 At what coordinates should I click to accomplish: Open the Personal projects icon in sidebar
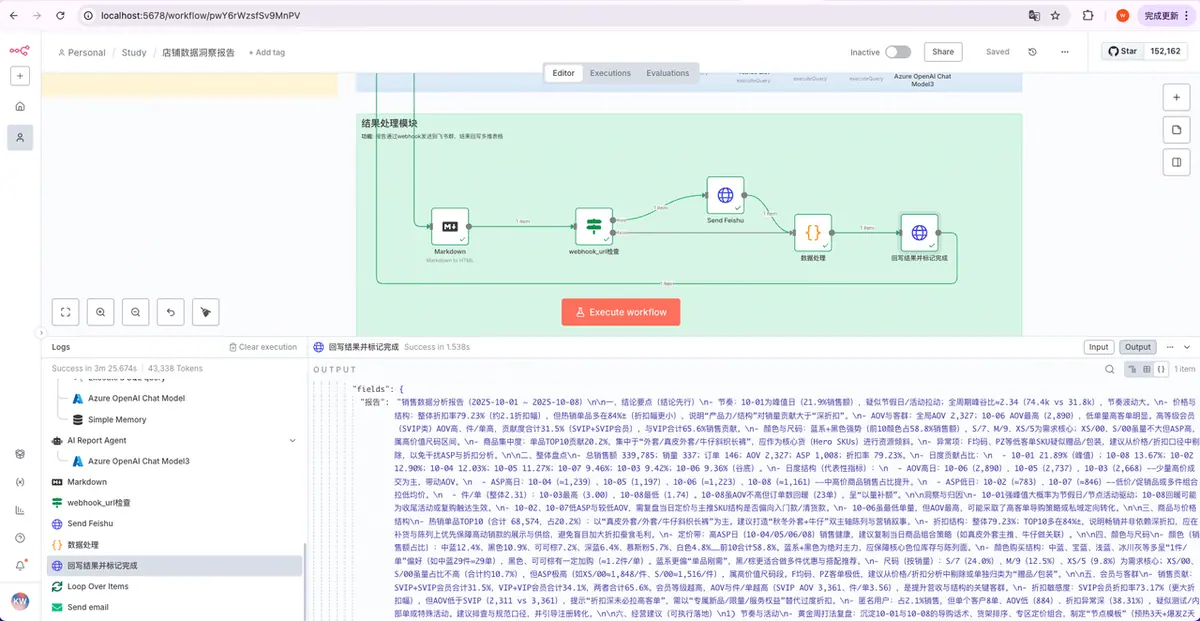(20, 138)
